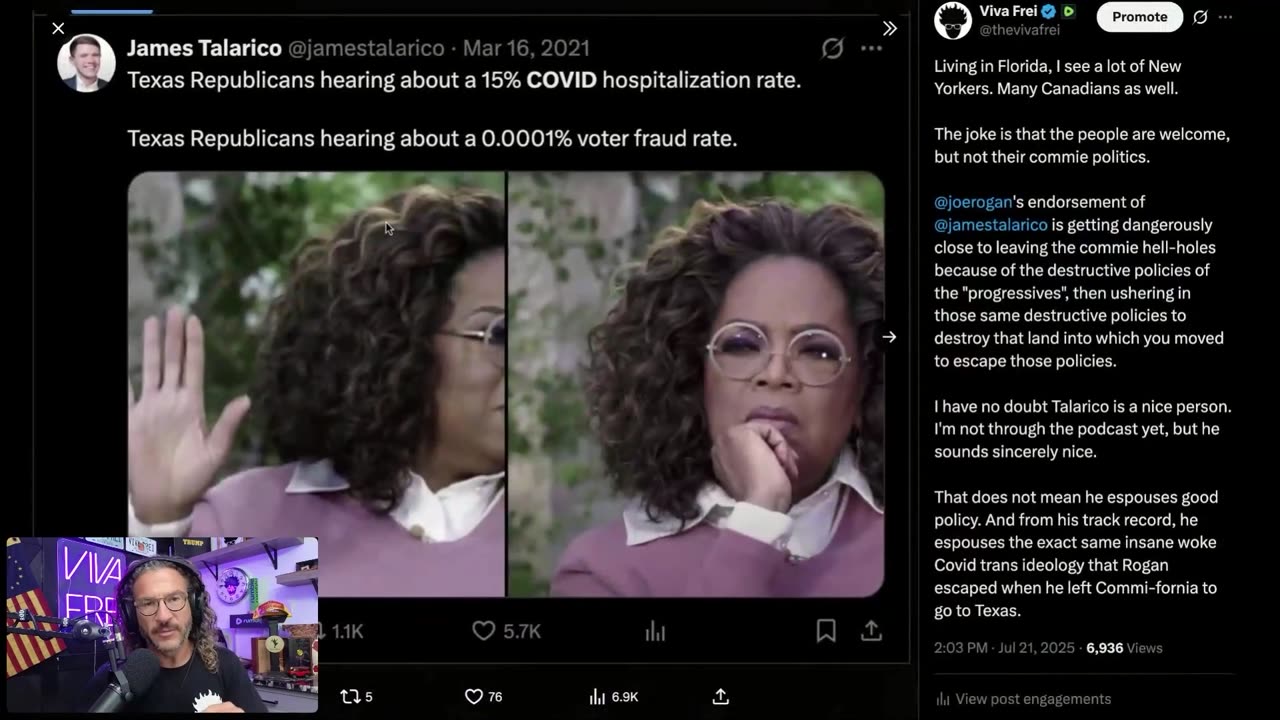Open Grok icon on James Talarico post
Image resolution: width=1280 pixels, height=720 pixels.
832,48
